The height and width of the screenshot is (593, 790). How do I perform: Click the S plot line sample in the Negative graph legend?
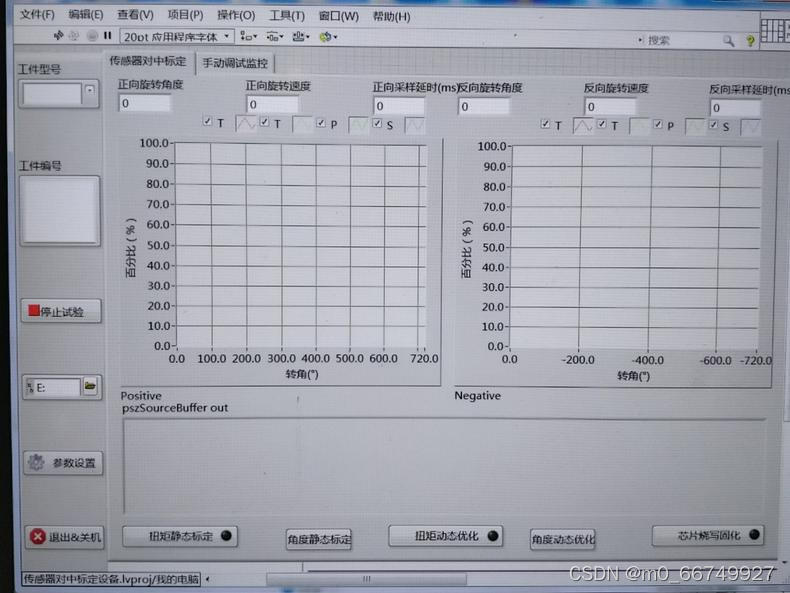pyautogui.click(x=750, y=127)
